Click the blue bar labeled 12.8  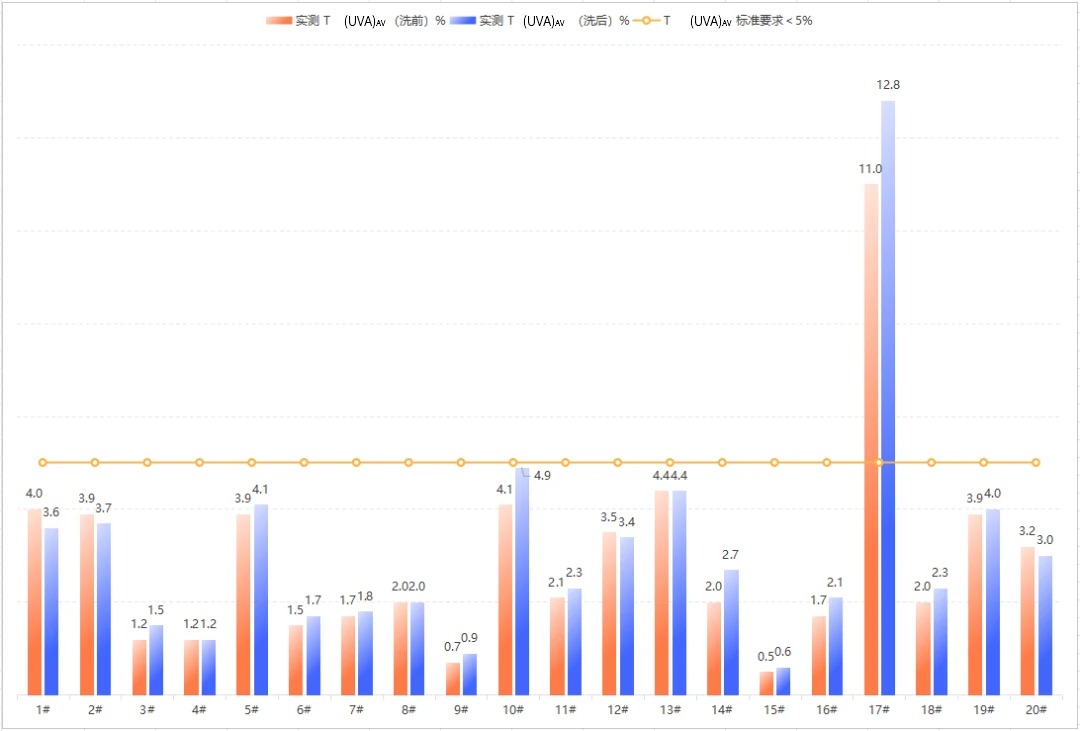(887, 400)
